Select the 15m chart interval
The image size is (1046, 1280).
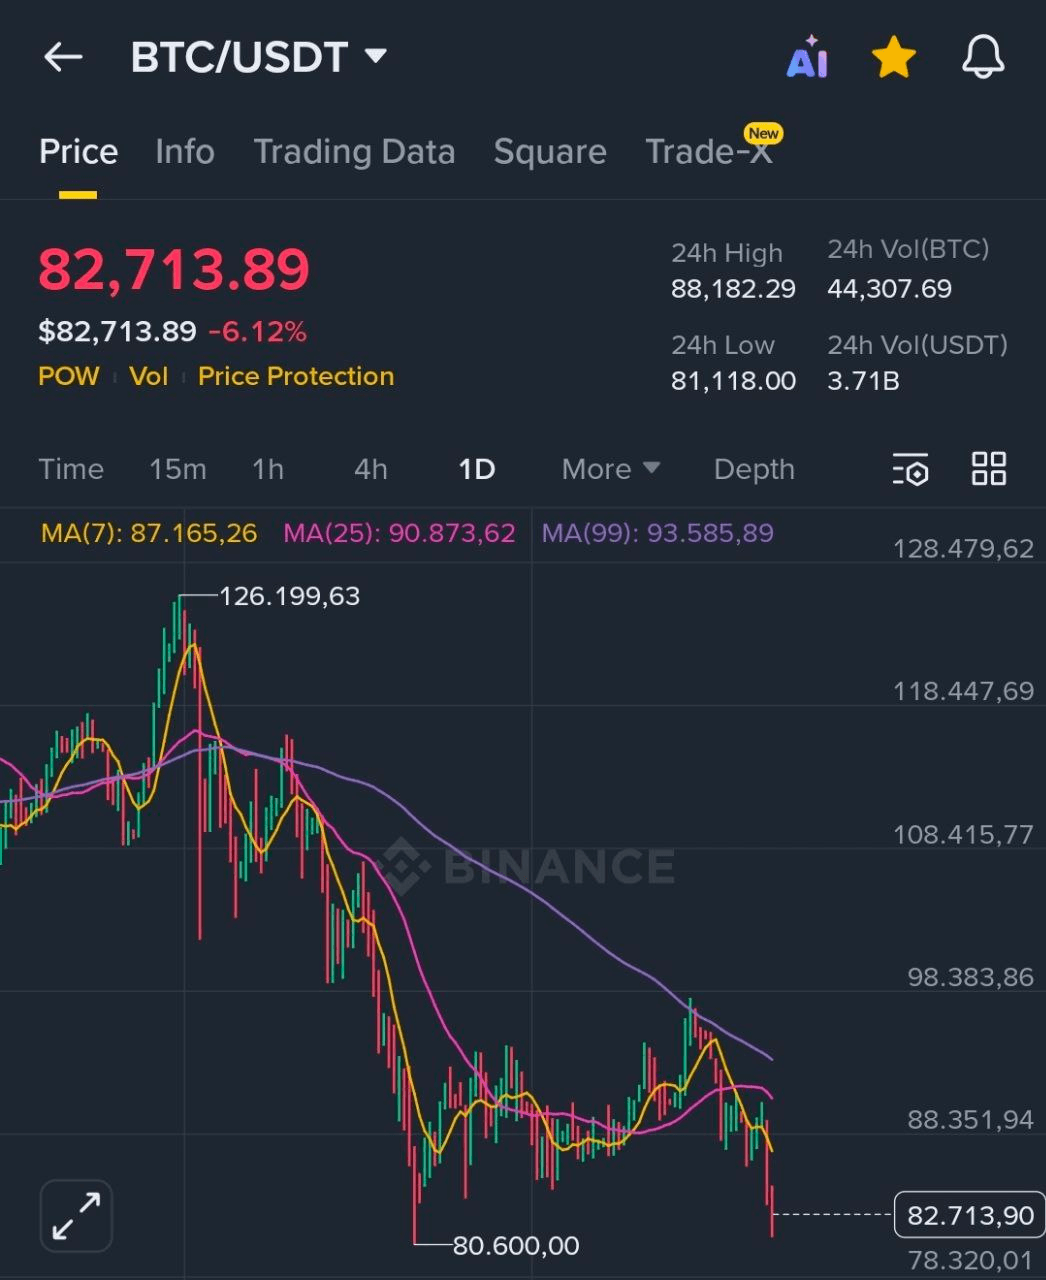(177, 469)
